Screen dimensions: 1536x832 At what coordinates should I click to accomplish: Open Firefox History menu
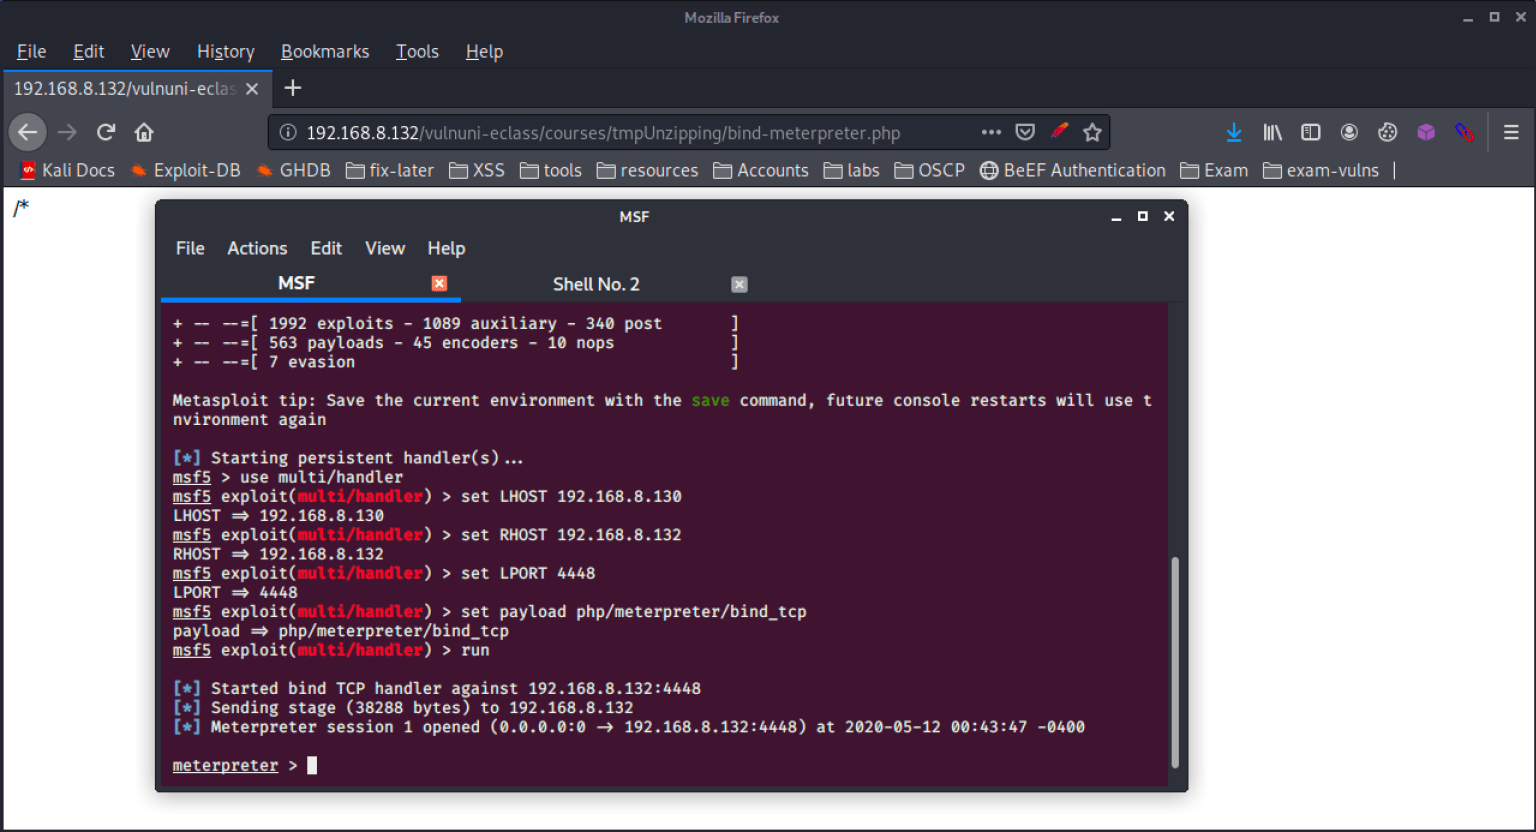(225, 51)
